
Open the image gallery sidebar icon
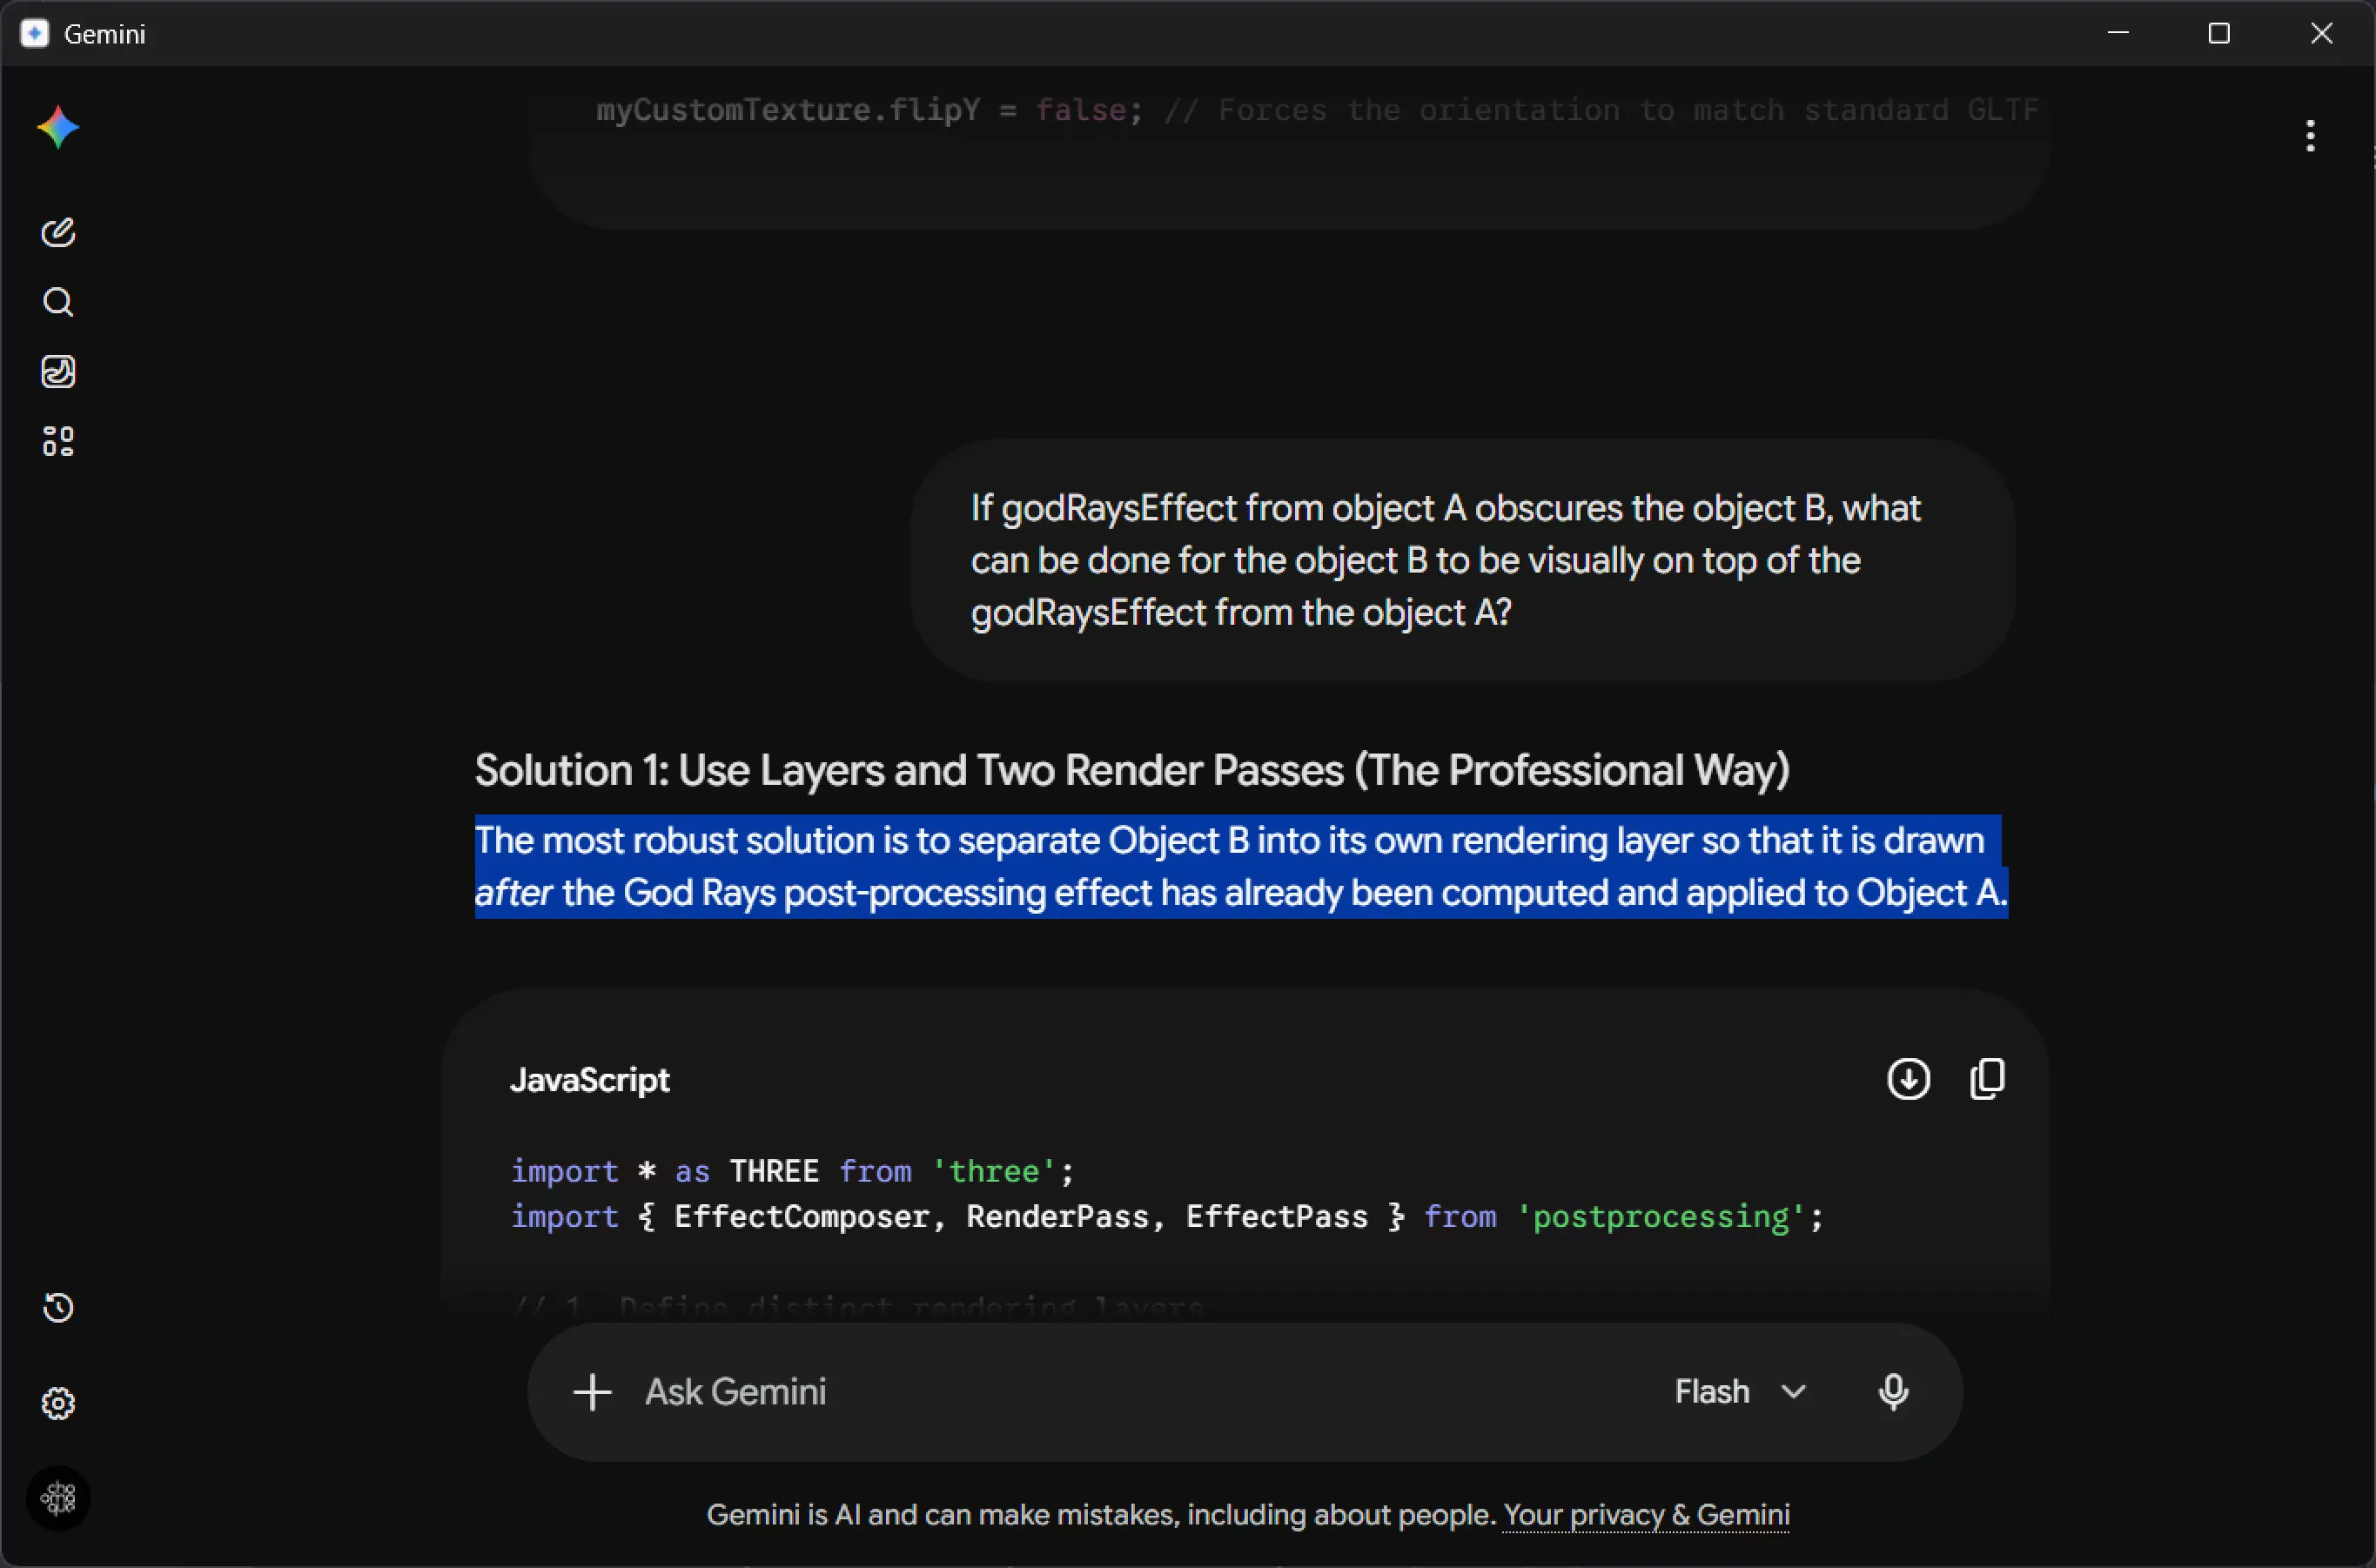tap(58, 372)
